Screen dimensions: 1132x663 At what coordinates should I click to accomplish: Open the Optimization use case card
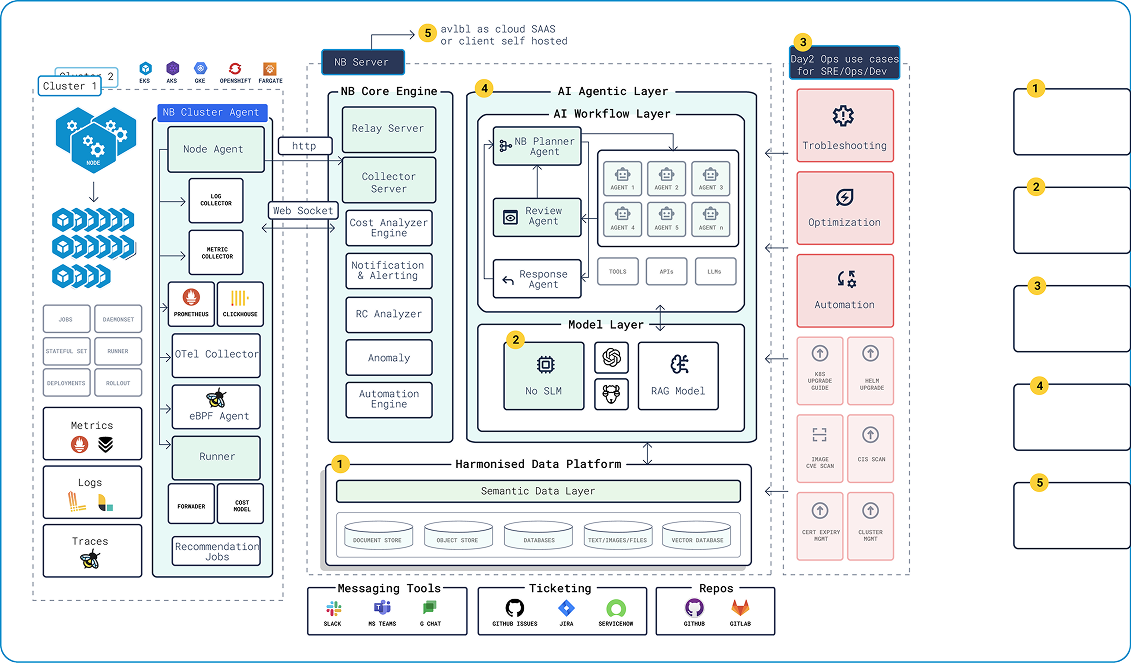(x=845, y=208)
